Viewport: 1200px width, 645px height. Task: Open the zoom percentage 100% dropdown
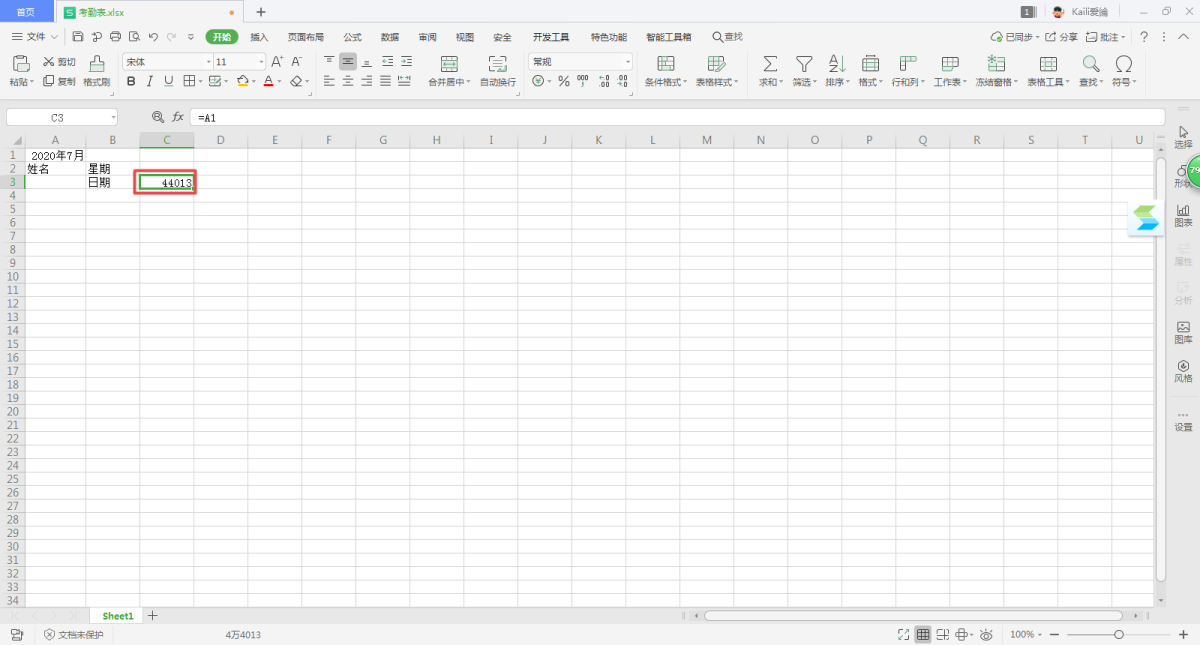tap(1027, 635)
